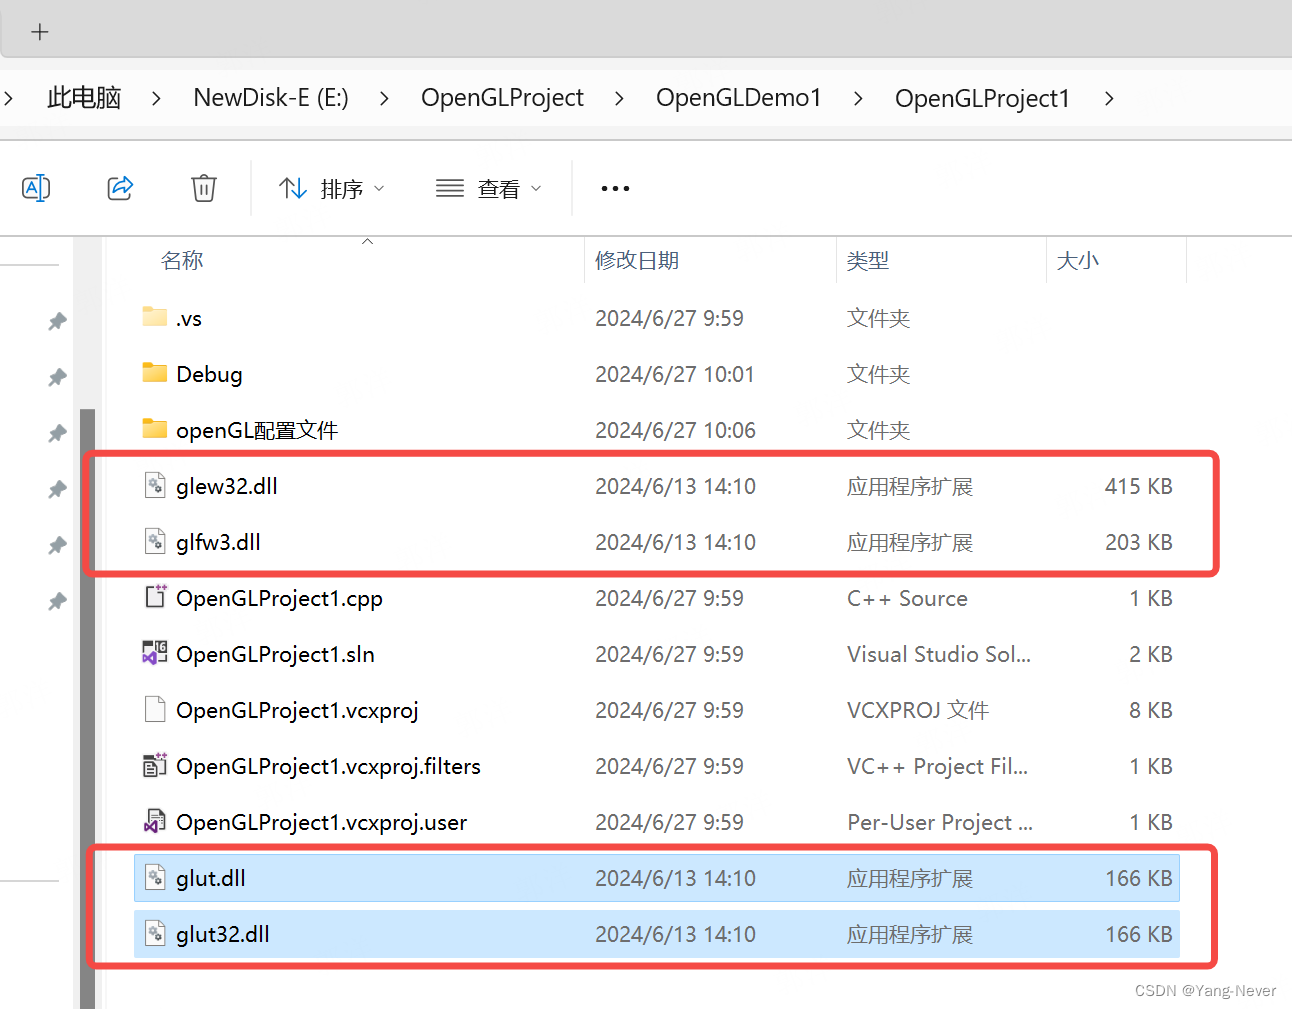This screenshot has height=1009, width=1292.
Task: Click the file name OpenGLProject1.vcxproj.filters
Action: pos(328,766)
